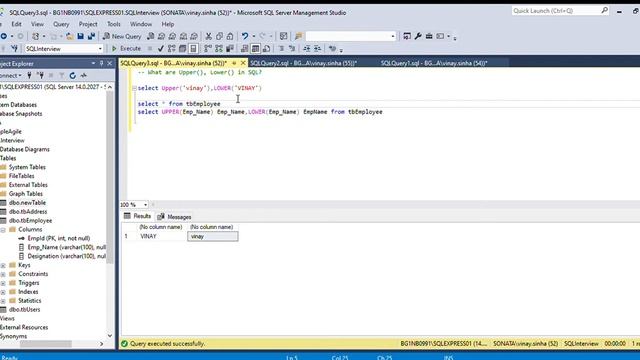This screenshot has height=360, width=640.
Task: Click the Undo arrow icon
Action: [245, 36]
